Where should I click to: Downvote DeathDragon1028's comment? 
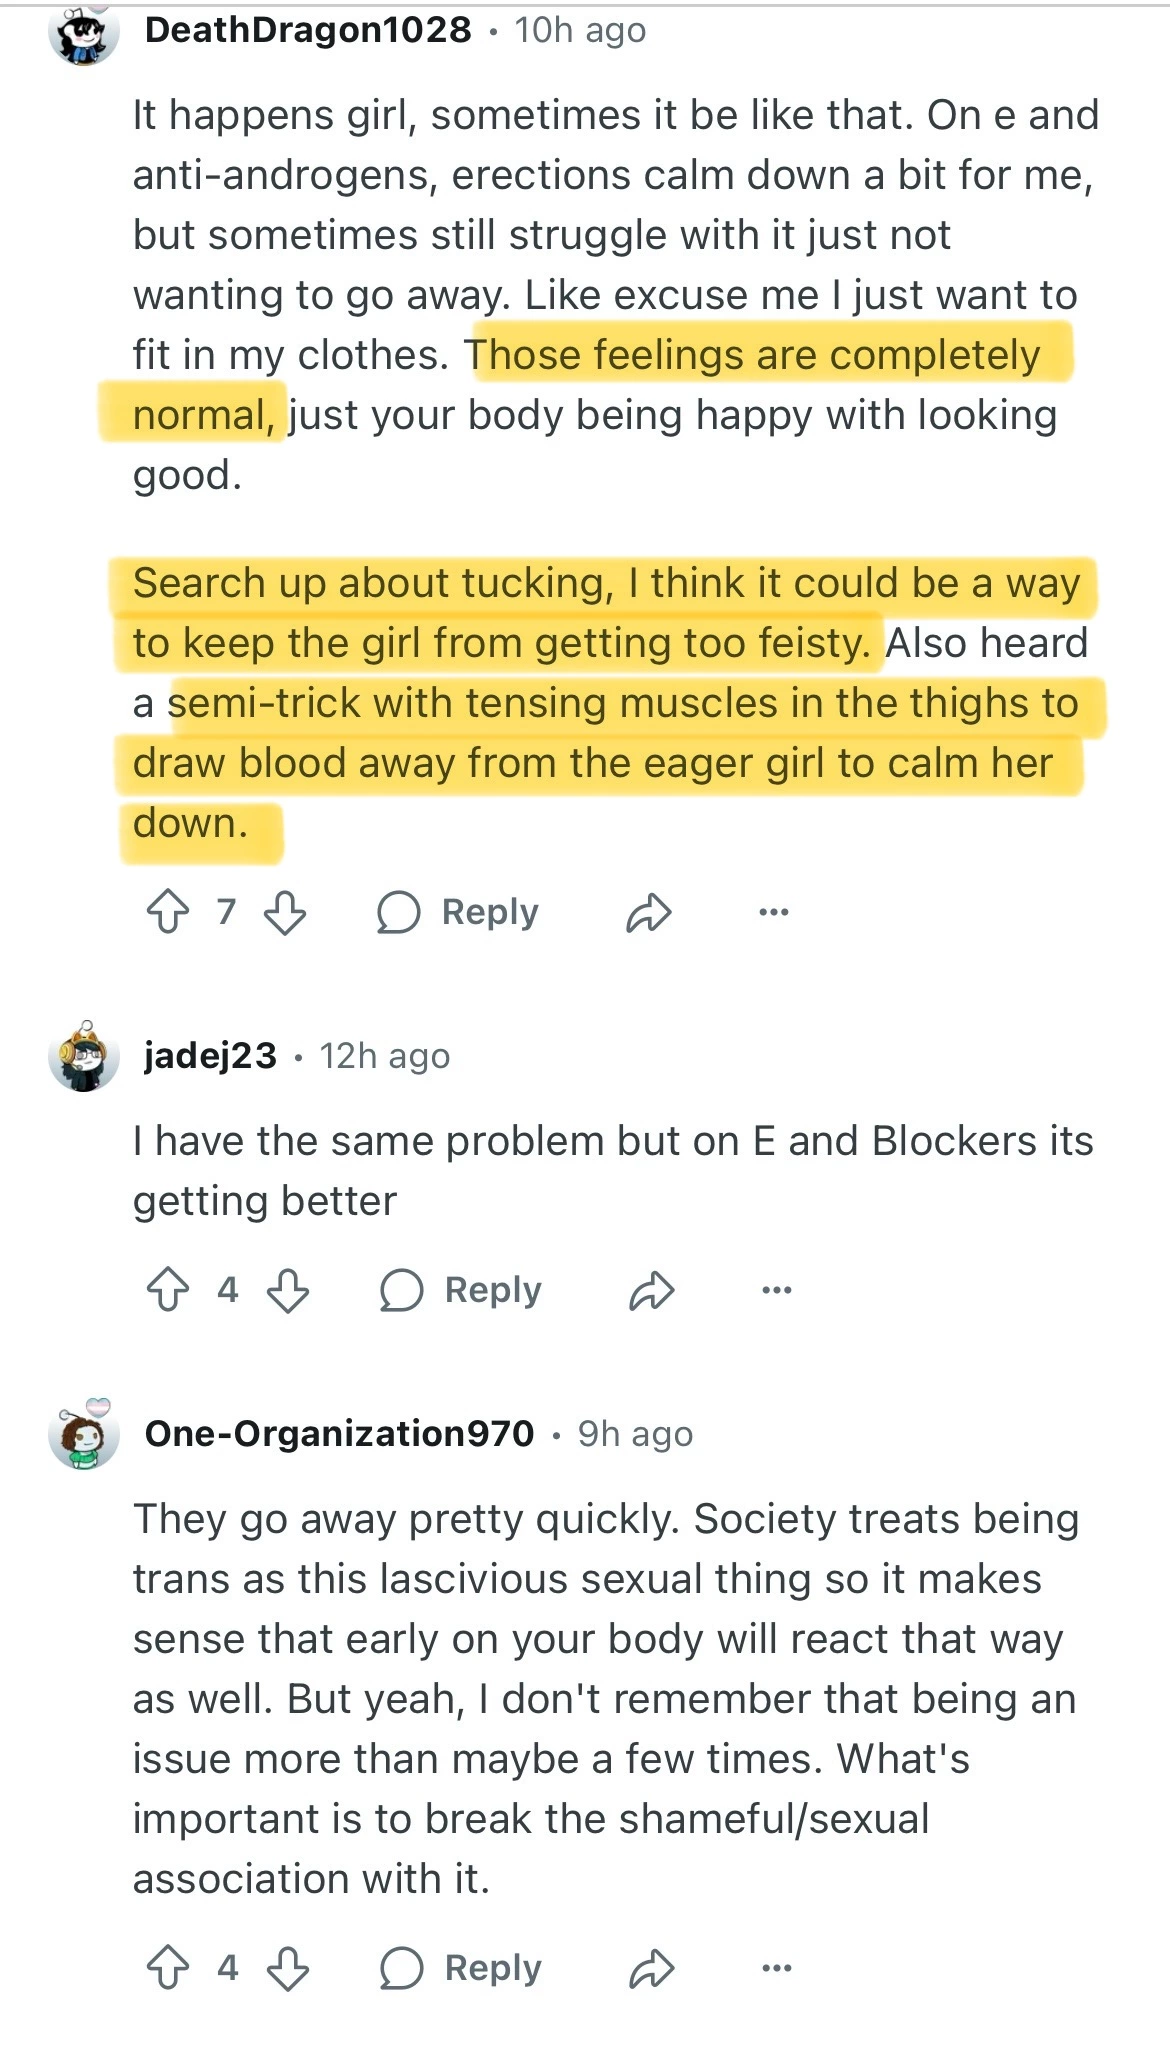(x=285, y=912)
